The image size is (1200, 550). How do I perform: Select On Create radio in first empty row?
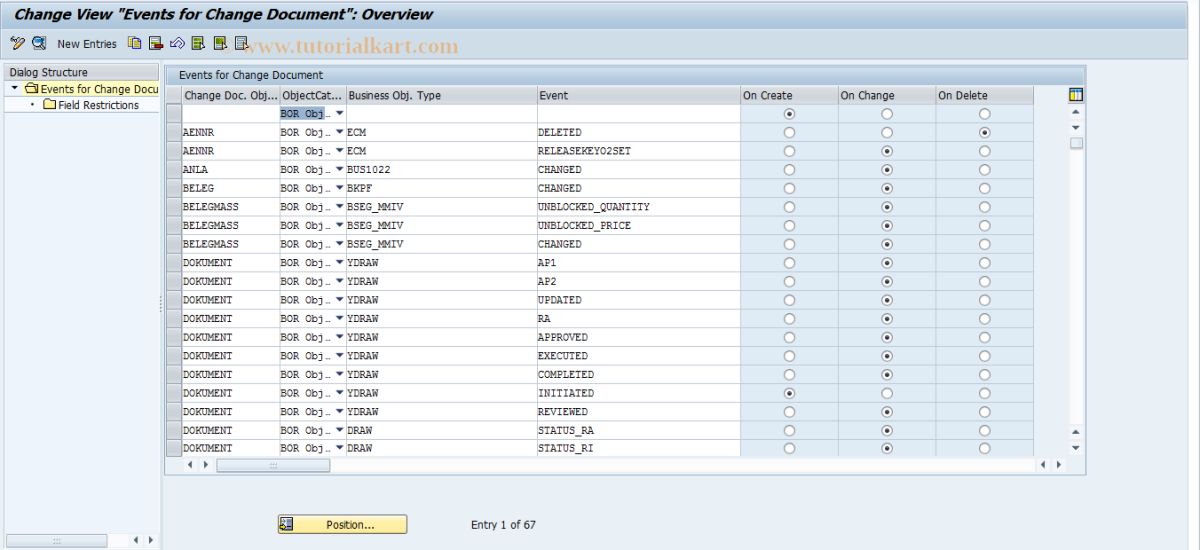click(x=789, y=114)
